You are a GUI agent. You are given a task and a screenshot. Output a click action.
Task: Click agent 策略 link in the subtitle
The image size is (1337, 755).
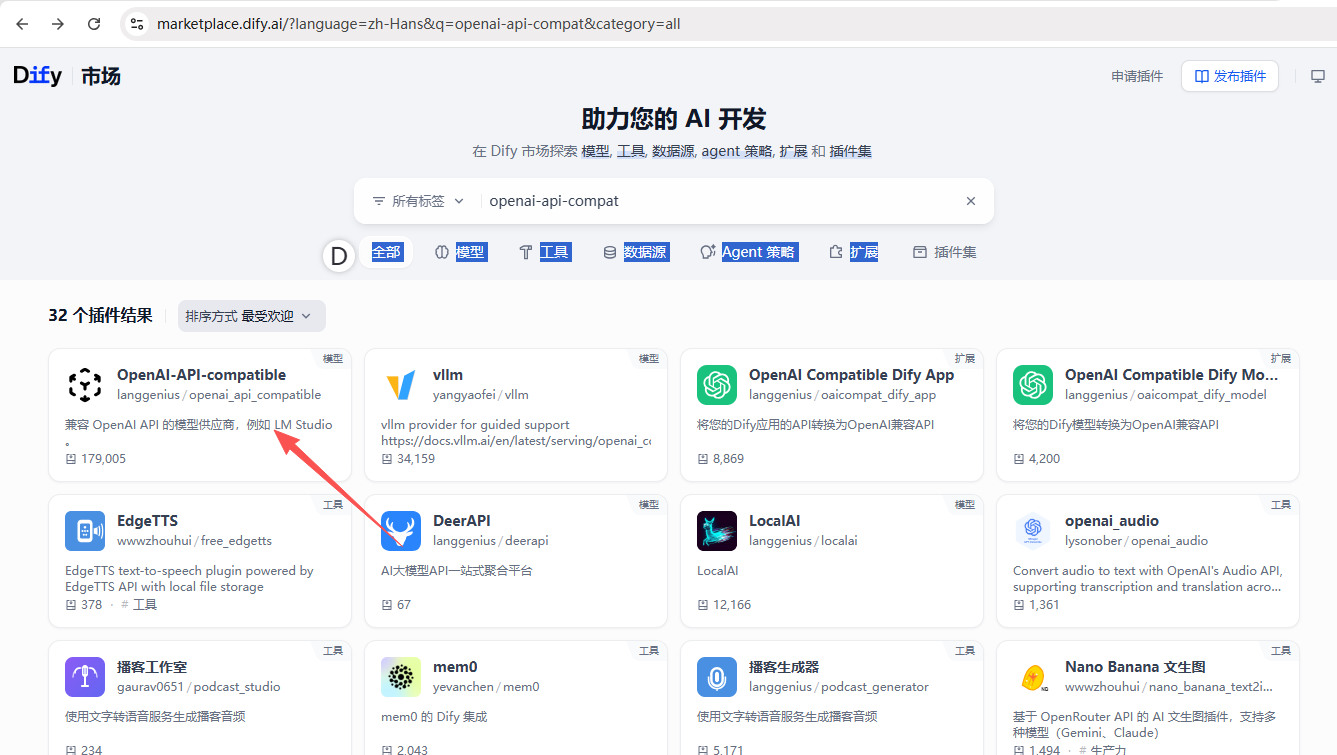pos(737,151)
